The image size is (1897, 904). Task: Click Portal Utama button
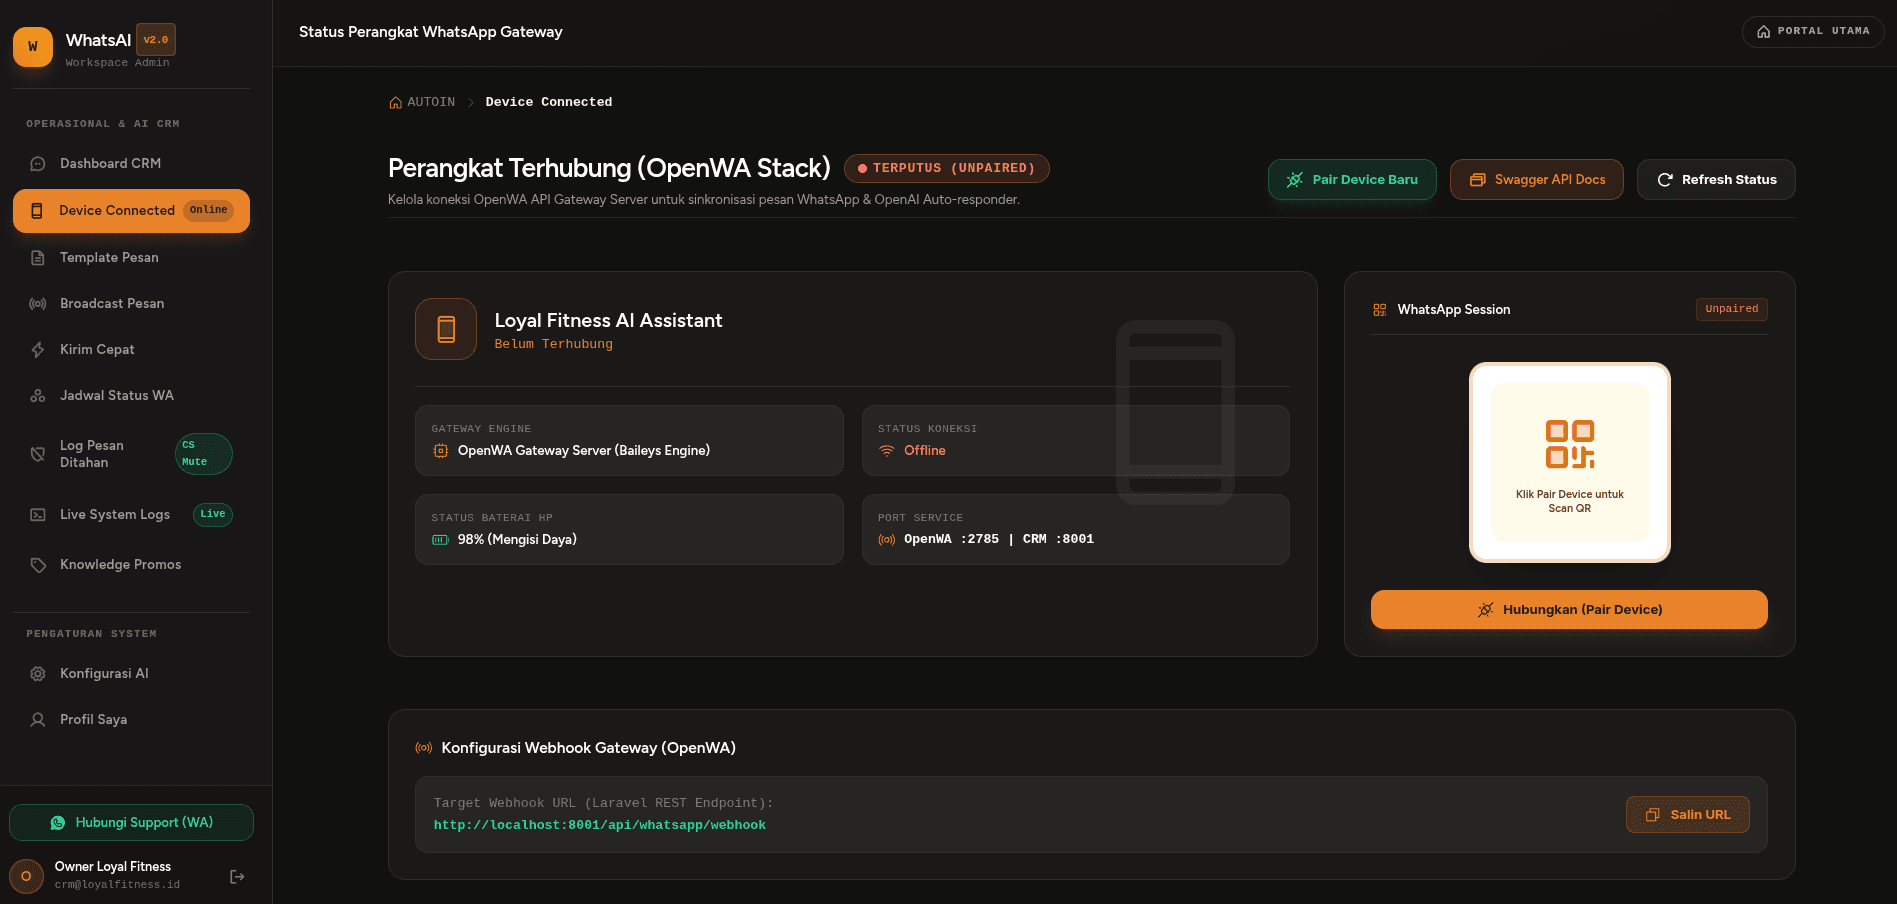tap(1813, 32)
